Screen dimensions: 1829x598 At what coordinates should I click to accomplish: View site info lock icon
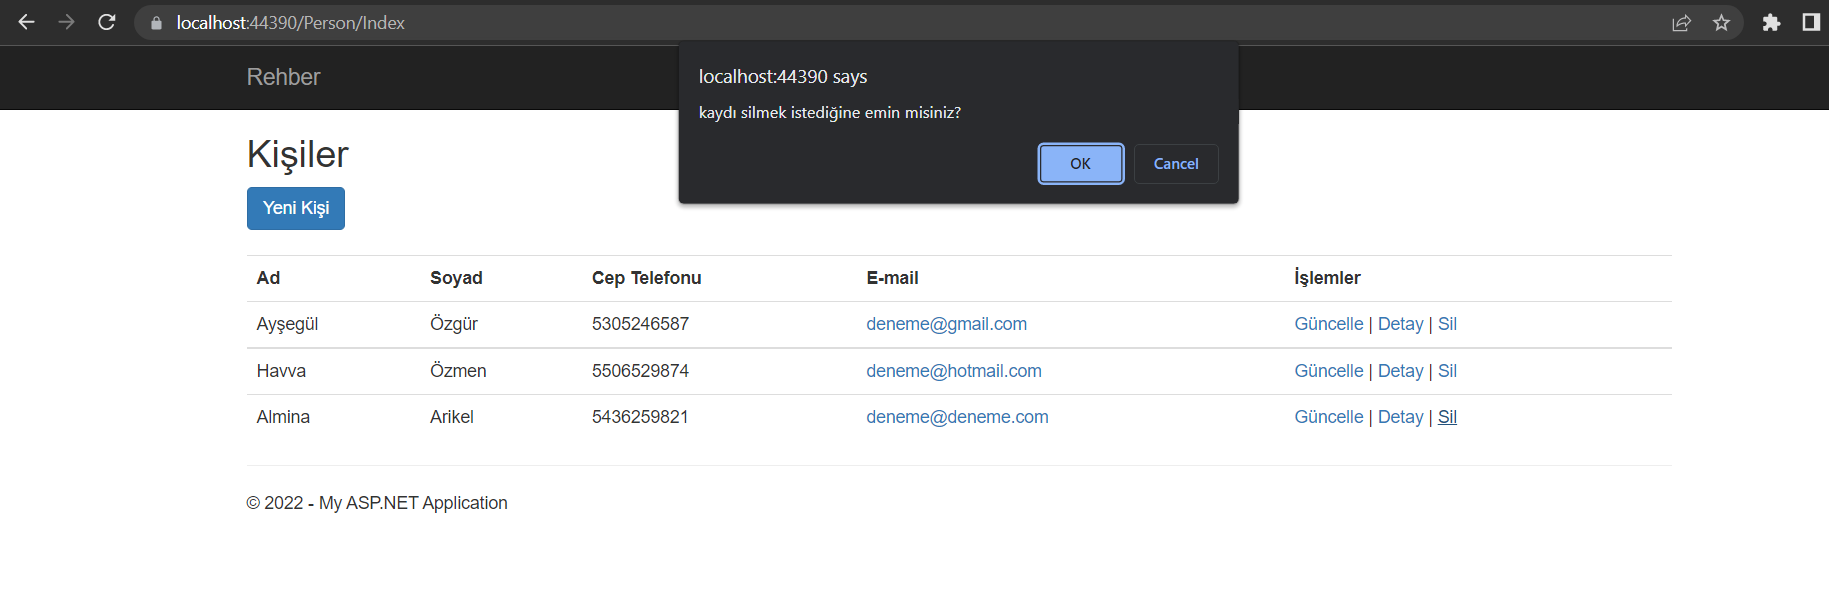[x=156, y=23]
